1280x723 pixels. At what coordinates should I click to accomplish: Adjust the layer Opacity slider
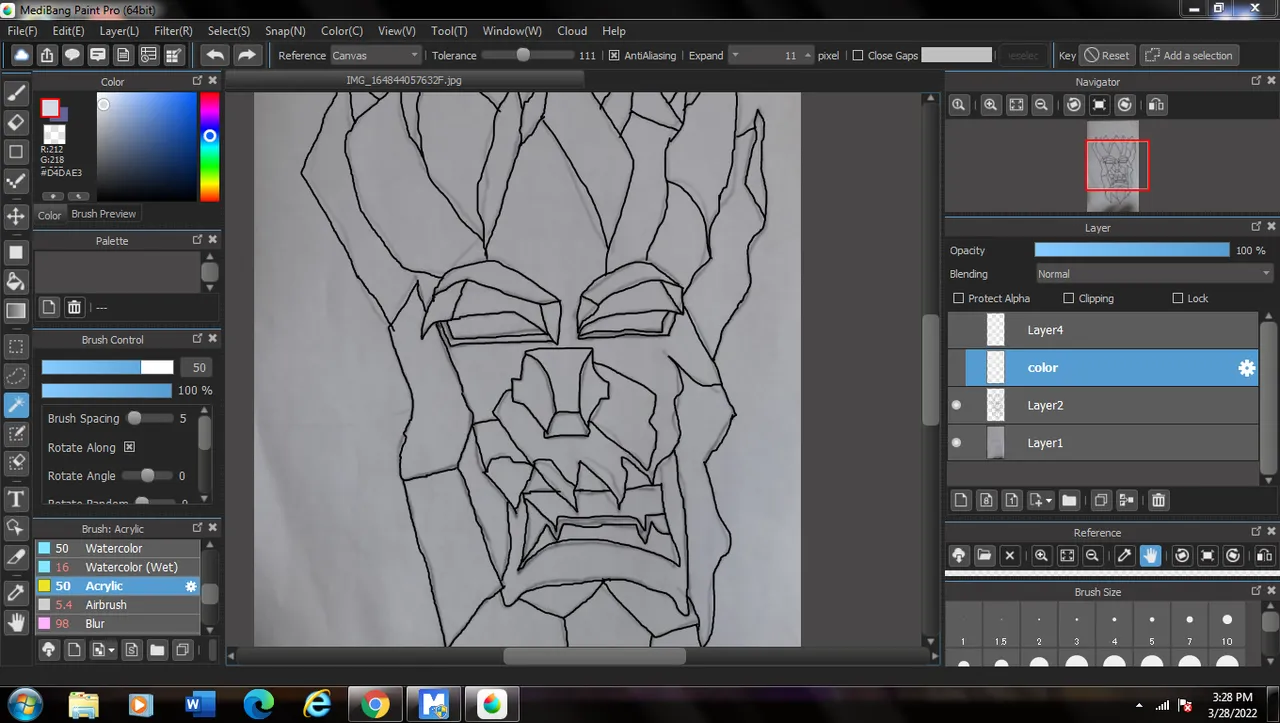tap(1131, 250)
